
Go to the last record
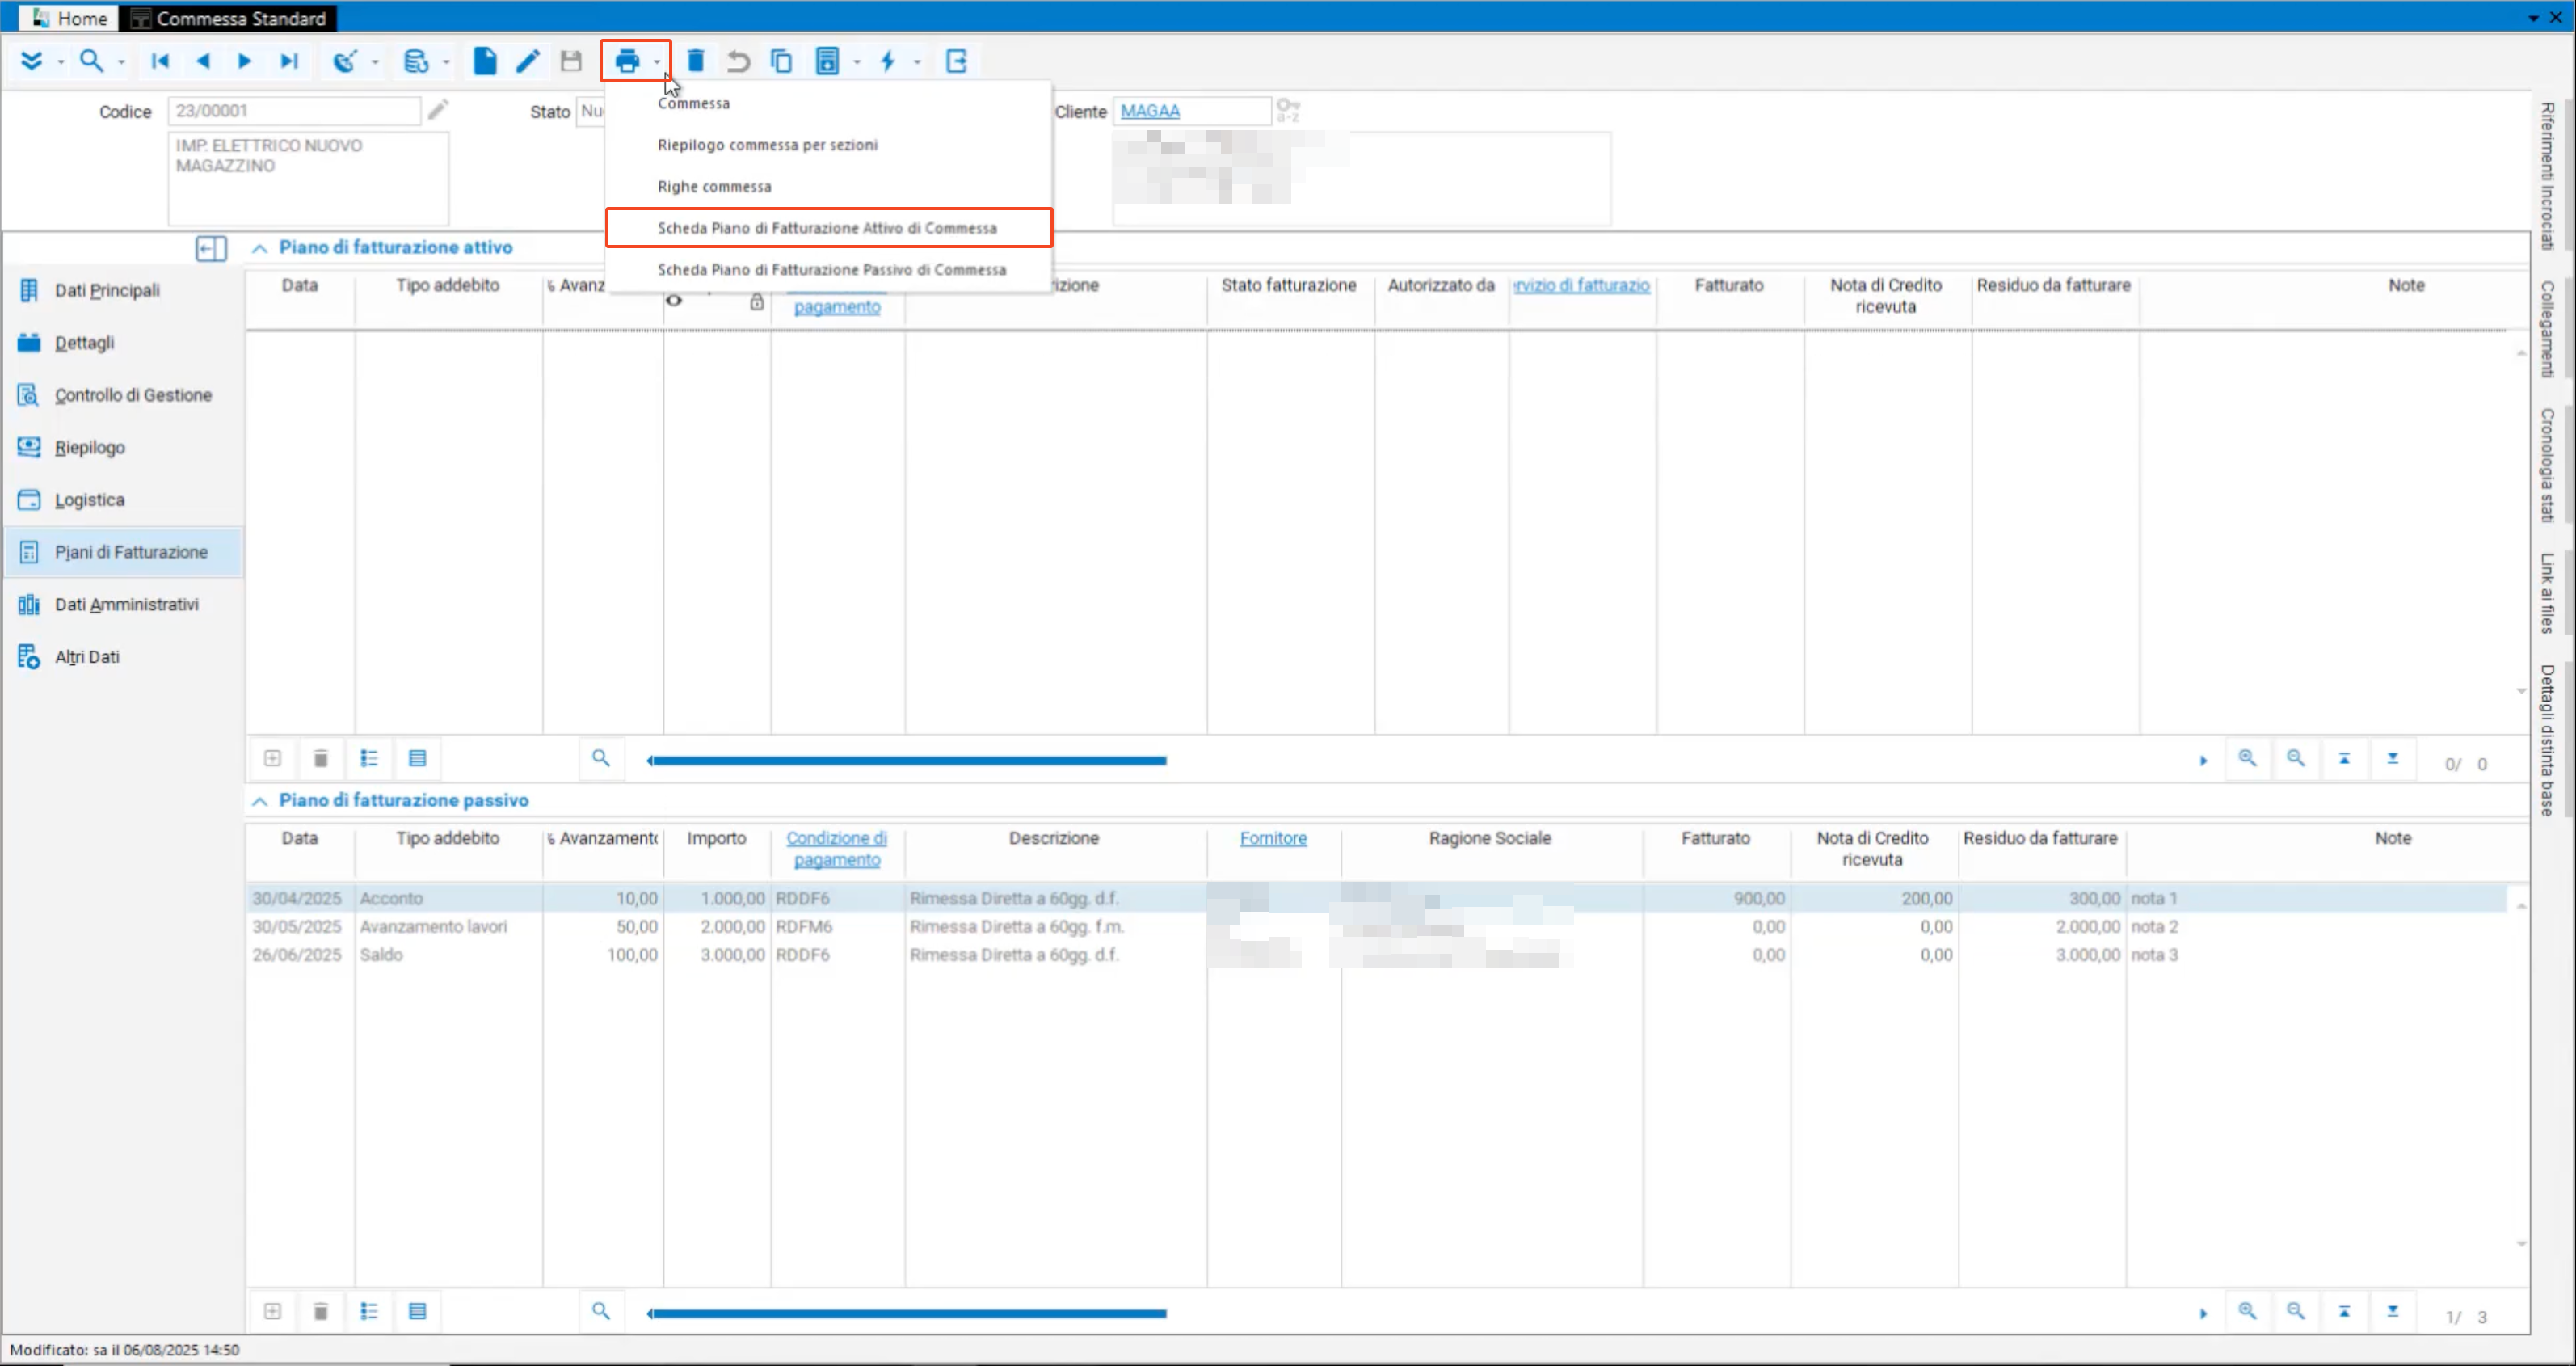pyautogui.click(x=289, y=61)
